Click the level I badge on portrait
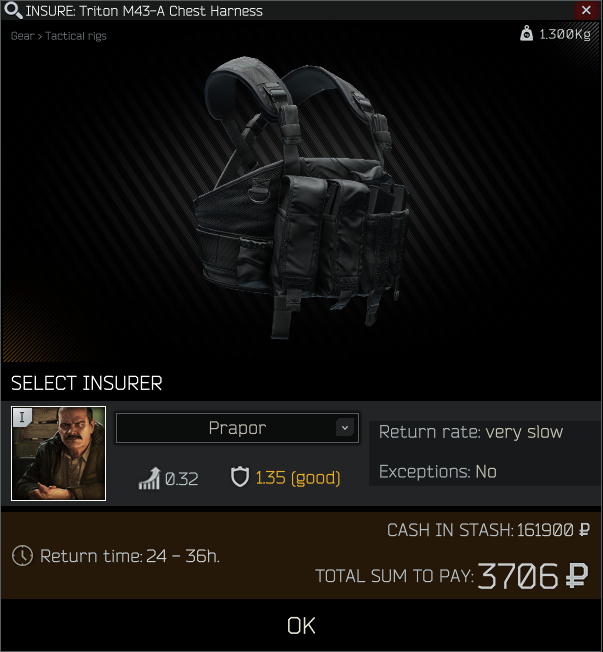The image size is (603, 652). 22,417
